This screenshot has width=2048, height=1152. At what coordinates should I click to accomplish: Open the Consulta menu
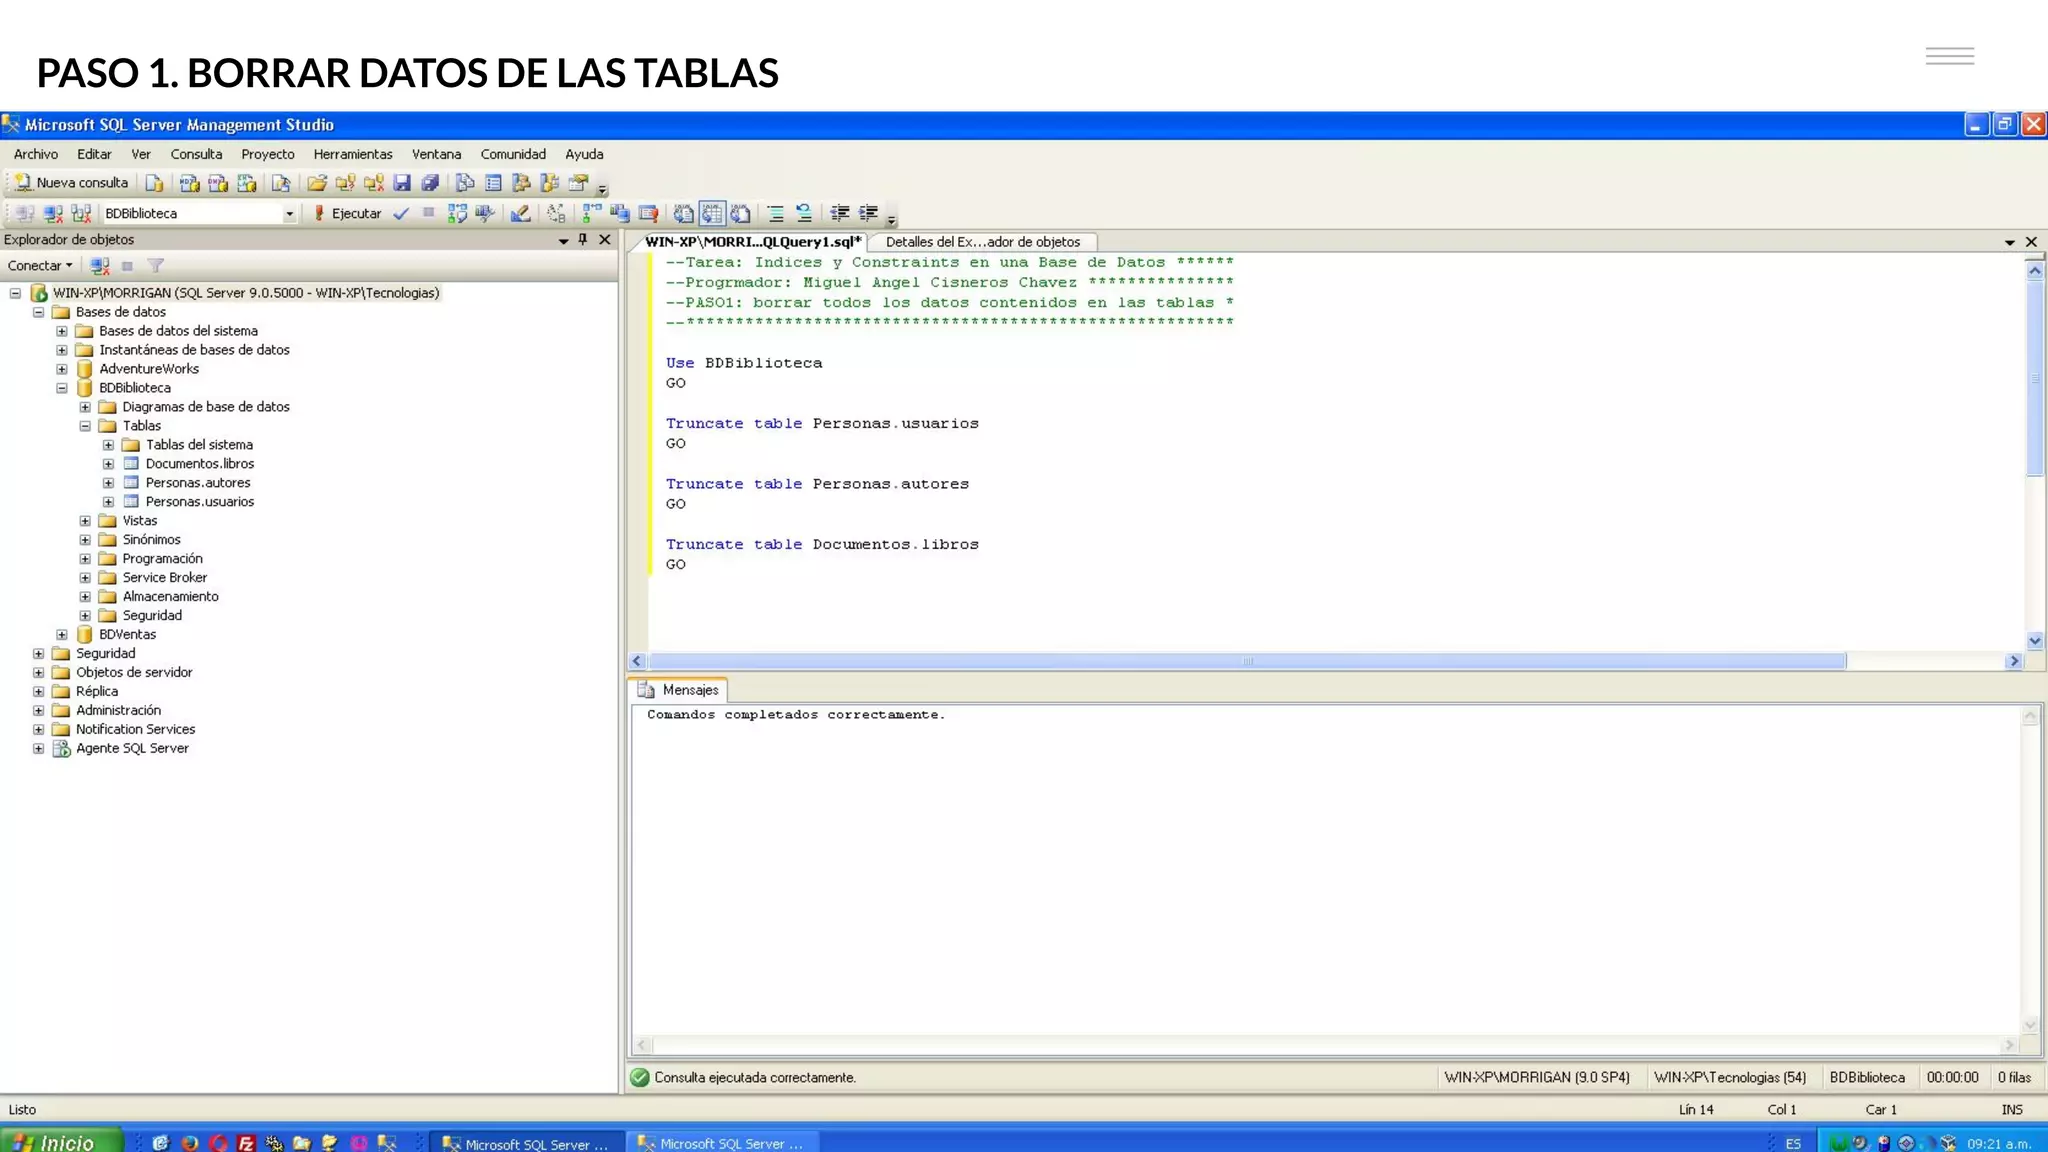click(x=196, y=154)
